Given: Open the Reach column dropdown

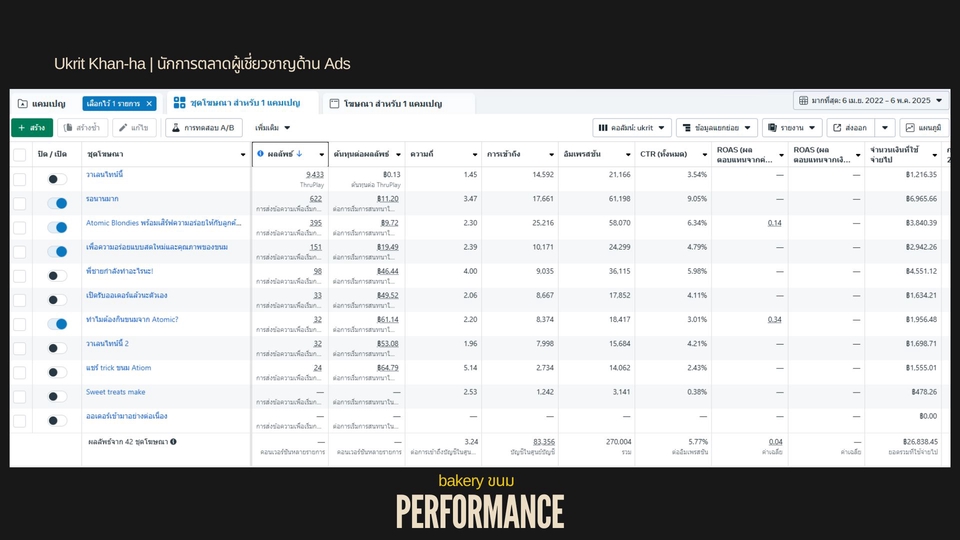Looking at the screenshot, I should pos(551,154).
